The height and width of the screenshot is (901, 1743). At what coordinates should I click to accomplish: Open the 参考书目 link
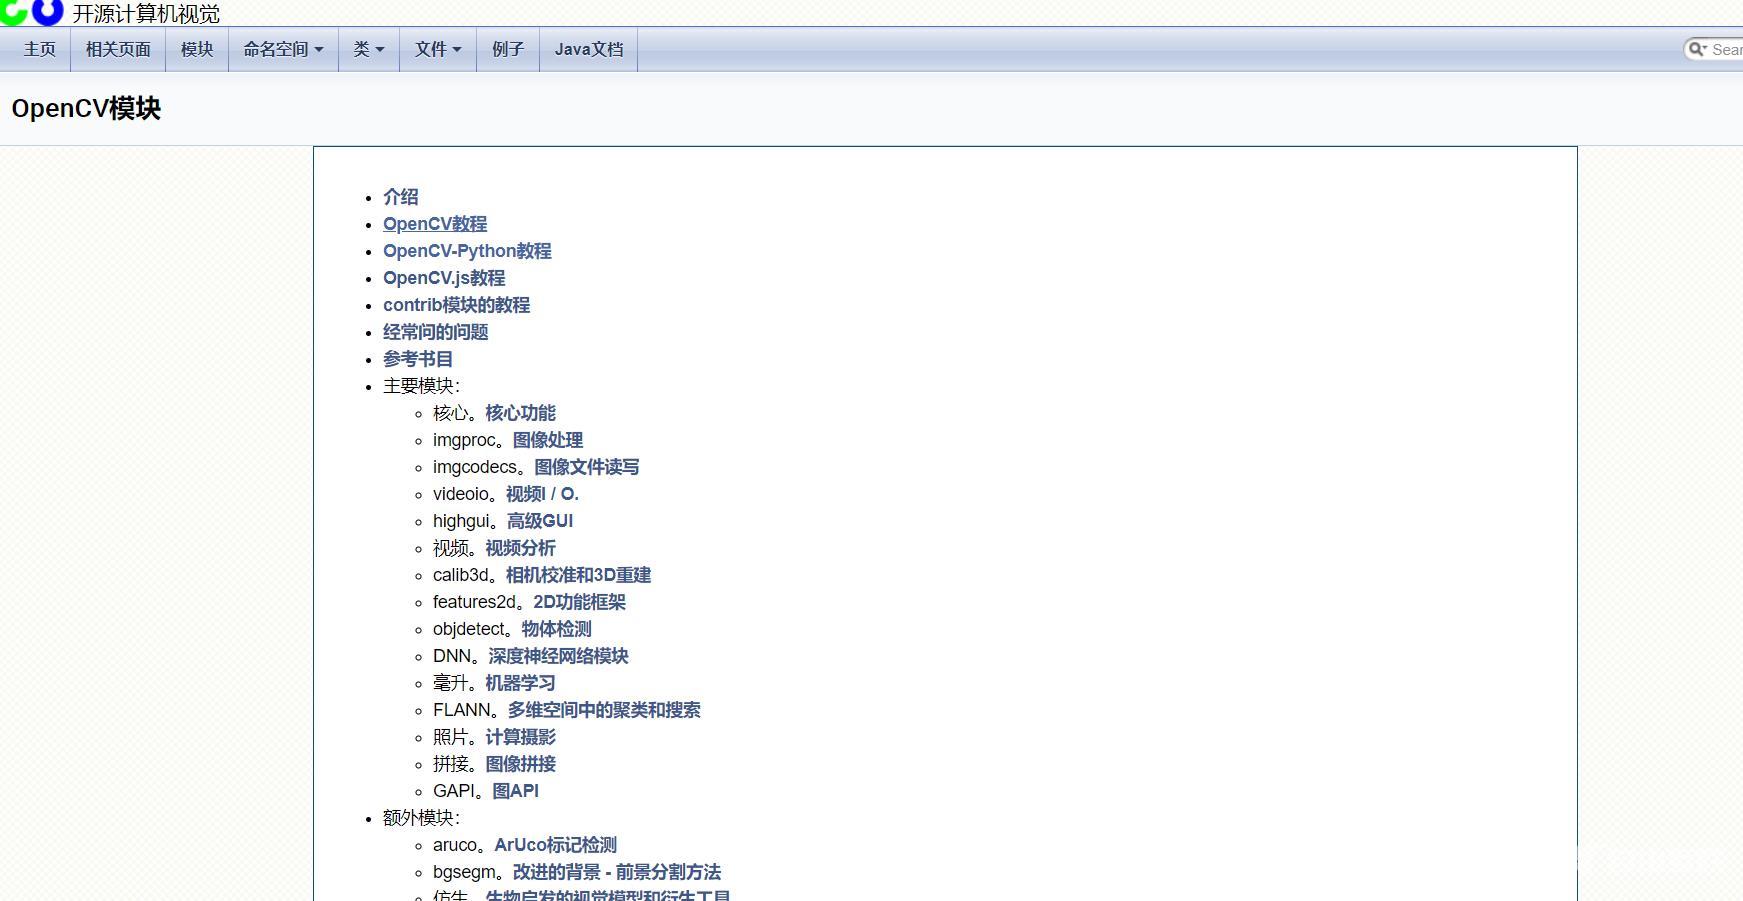pyautogui.click(x=418, y=359)
